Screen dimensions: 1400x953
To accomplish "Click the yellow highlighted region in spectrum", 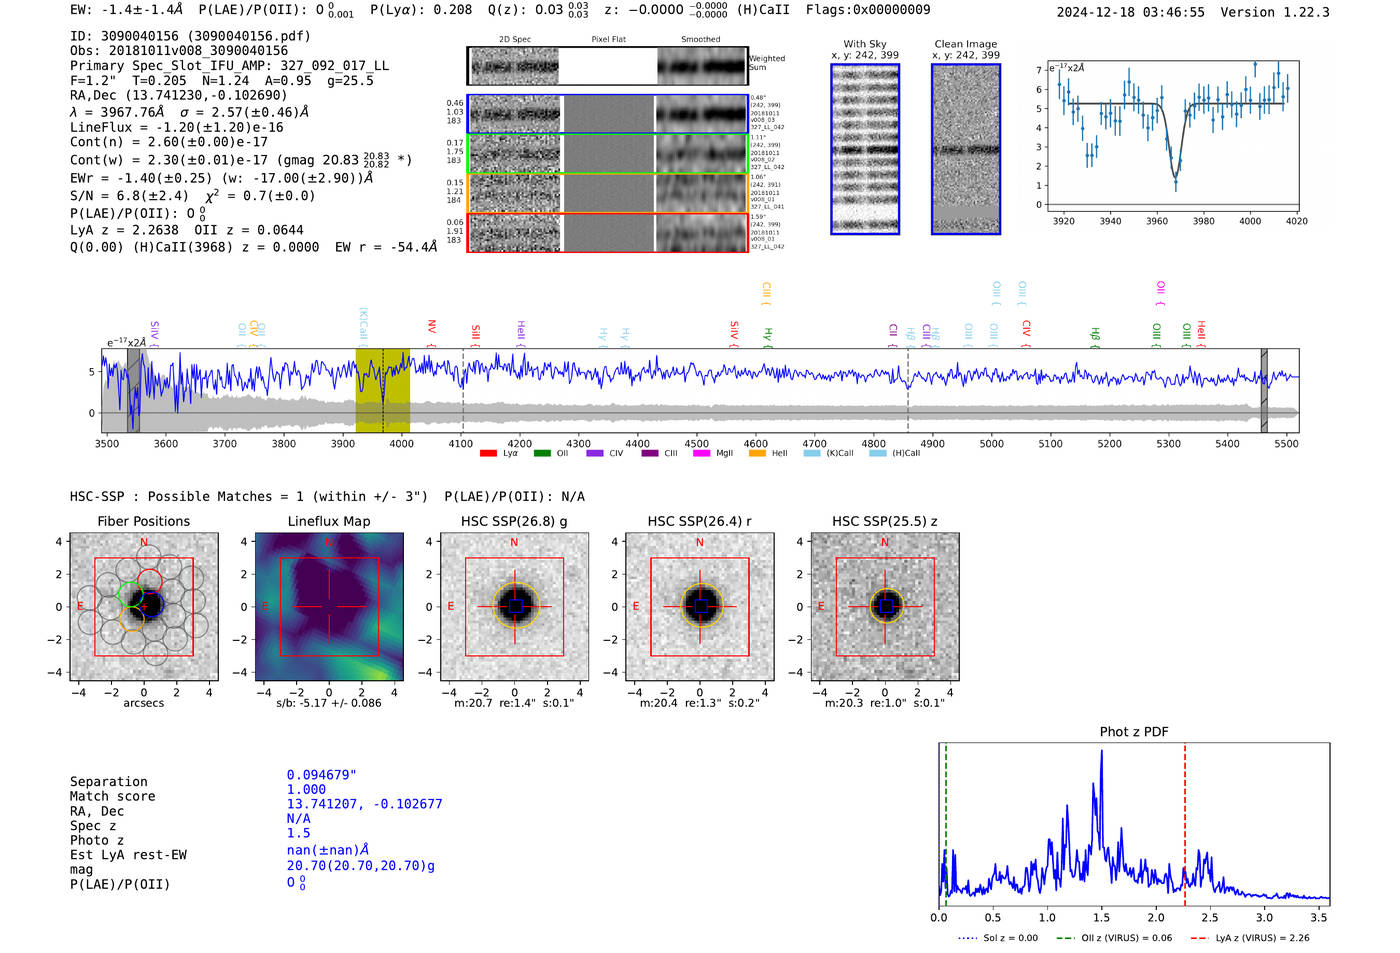I will pyautogui.click(x=382, y=390).
